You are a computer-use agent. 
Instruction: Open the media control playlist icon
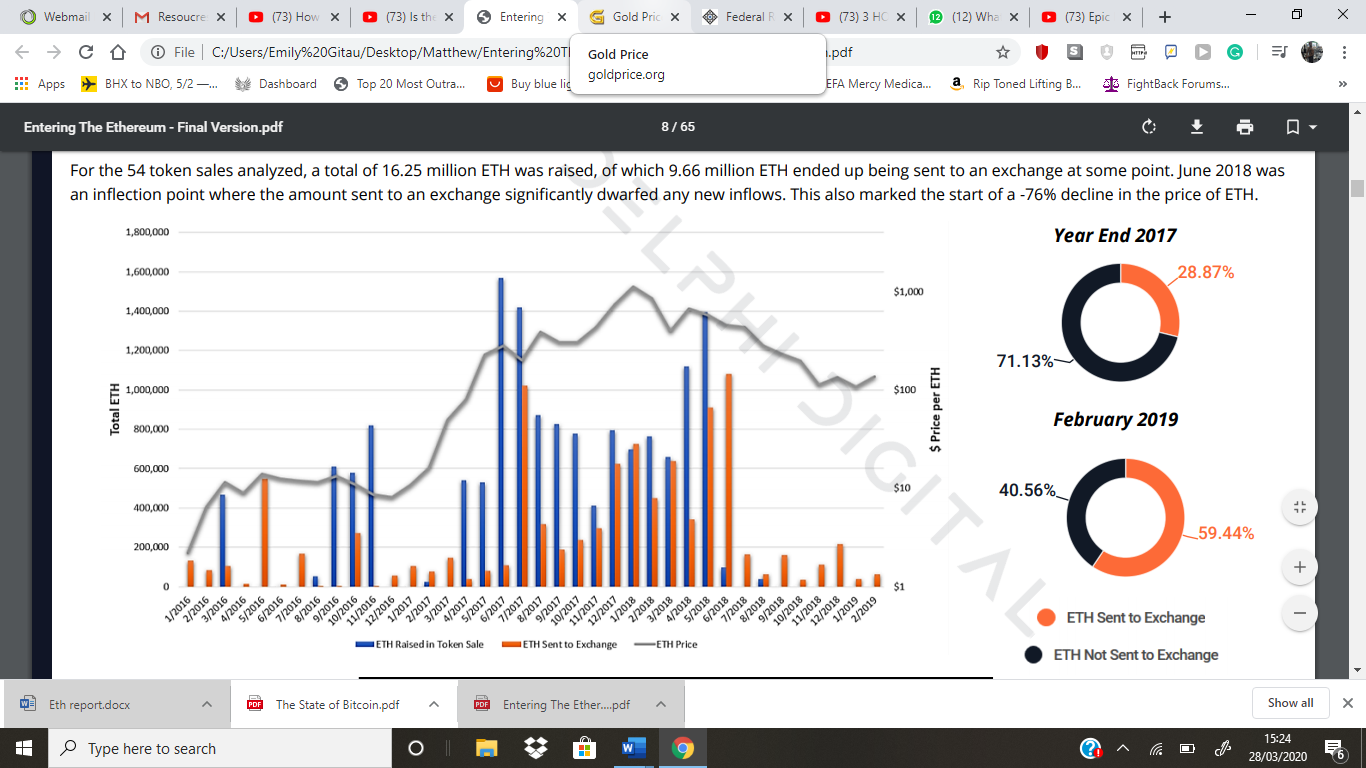pos(1279,52)
